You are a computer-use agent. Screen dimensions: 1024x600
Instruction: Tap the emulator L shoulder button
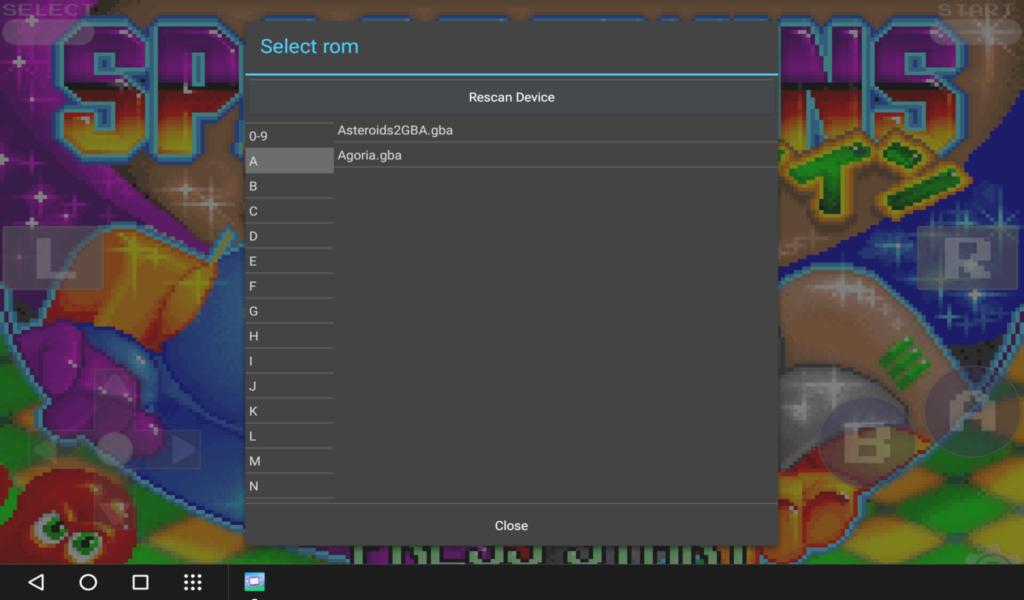point(53,257)
